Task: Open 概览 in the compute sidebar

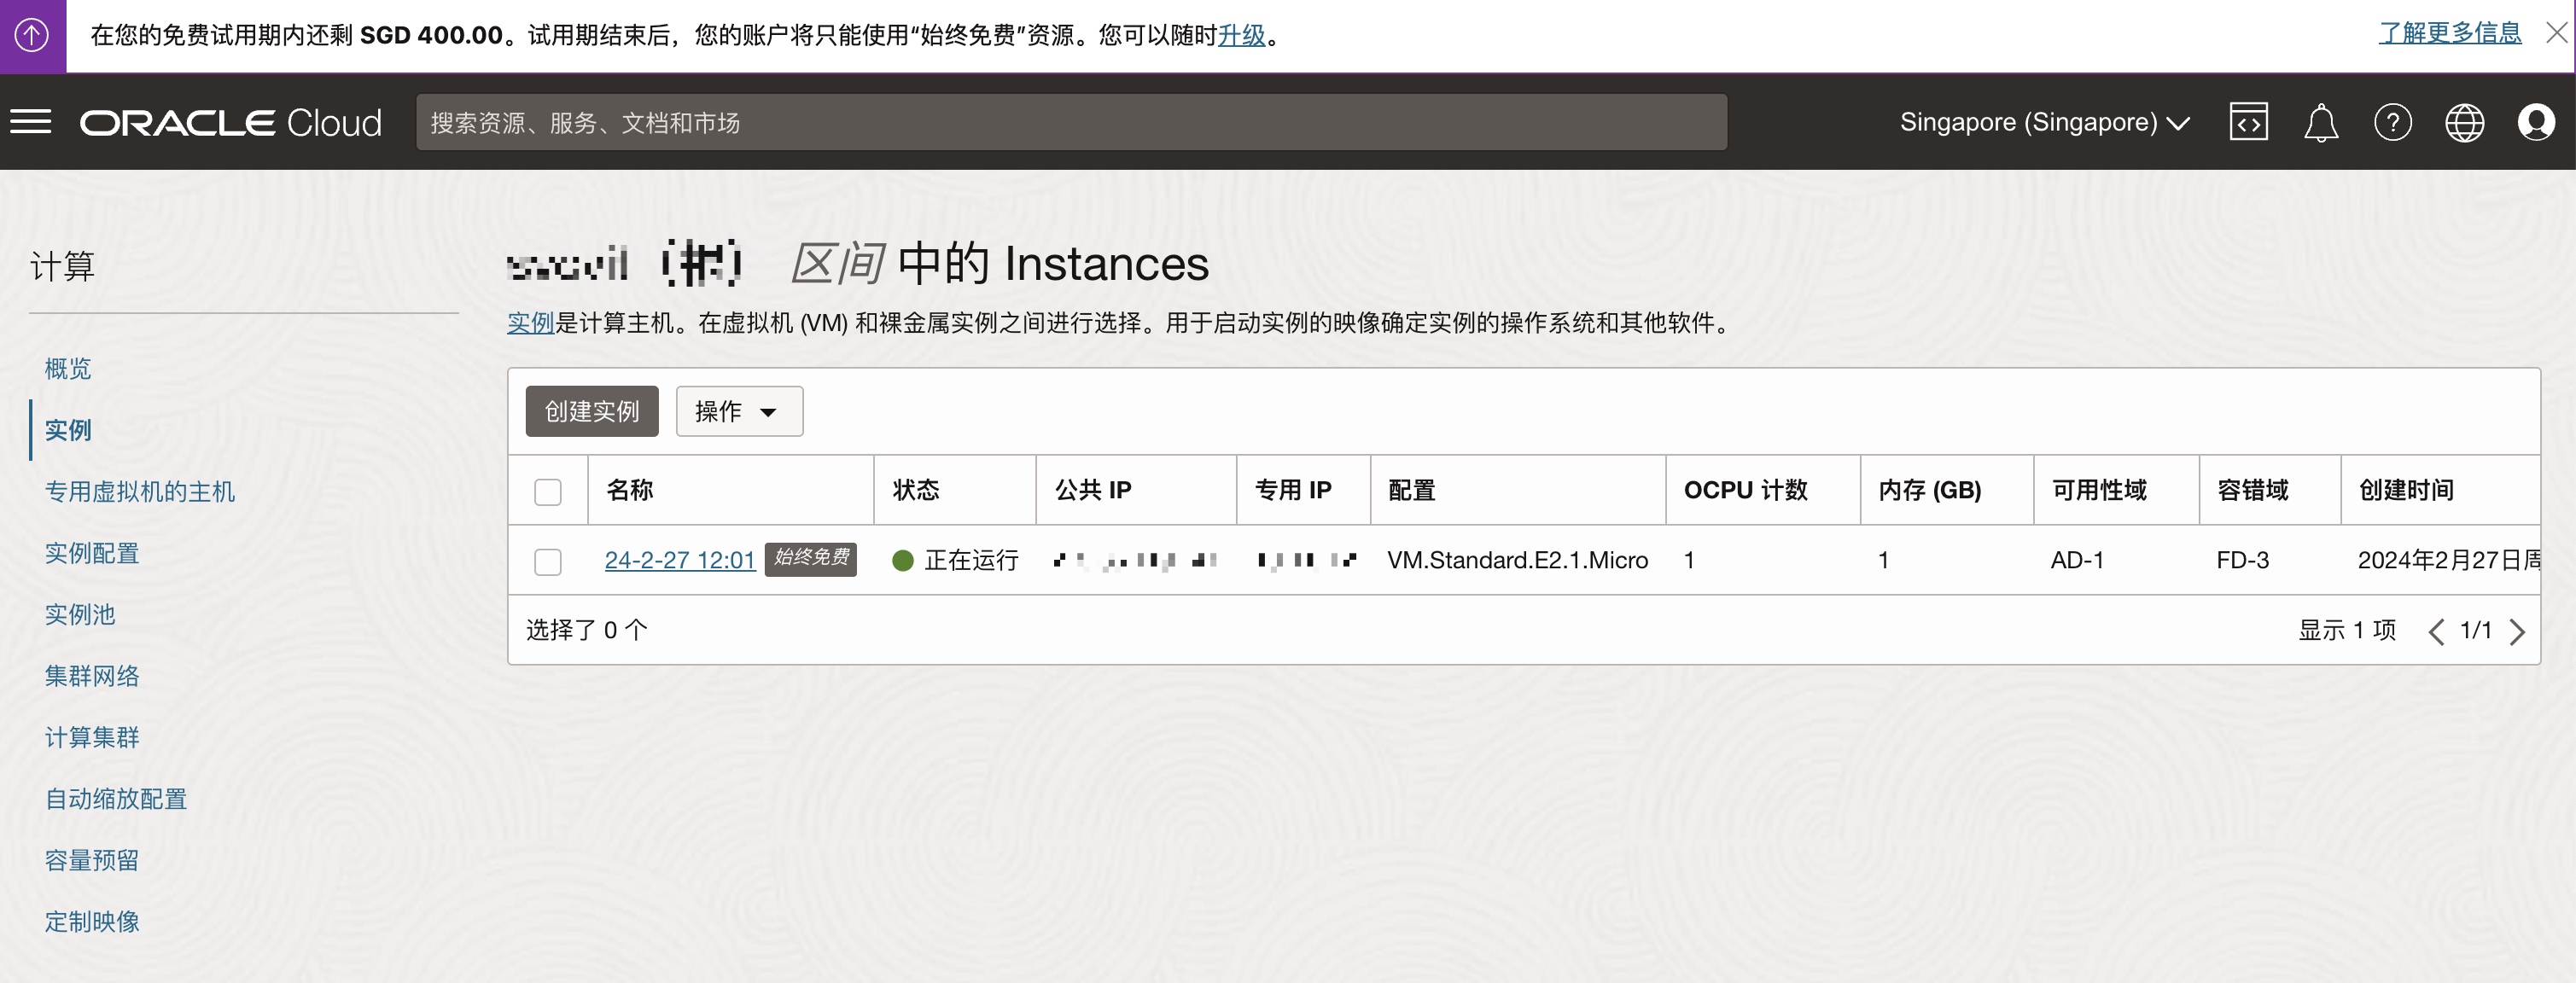Action: click(x=68, y=368)
